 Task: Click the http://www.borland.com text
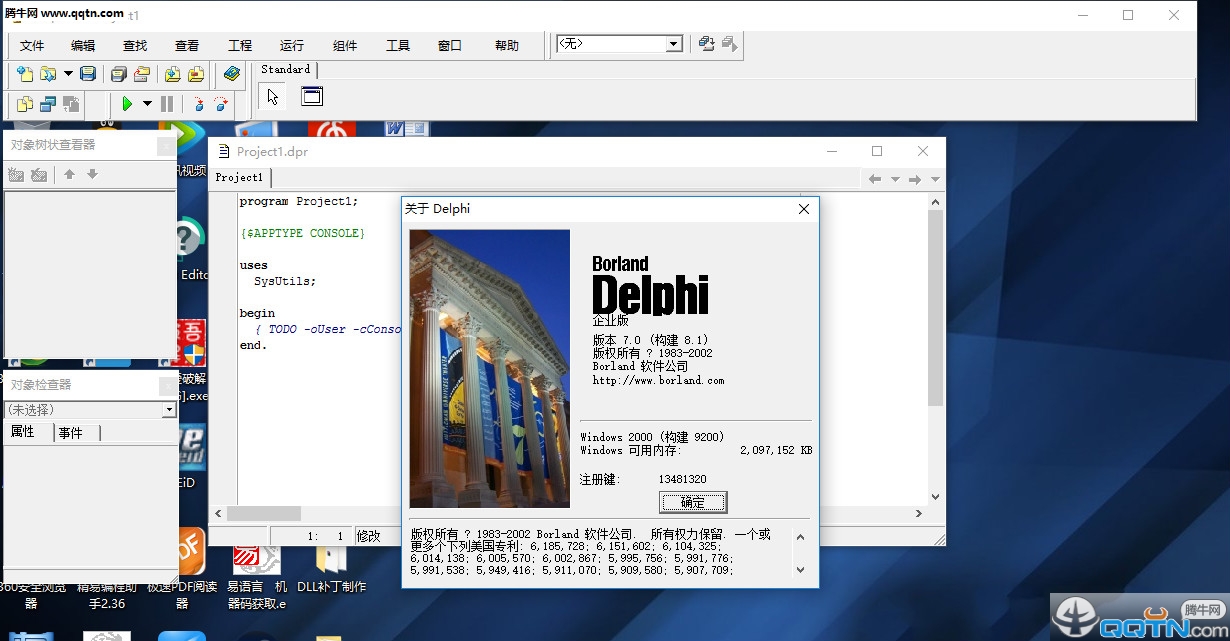(x=658, y=380)
